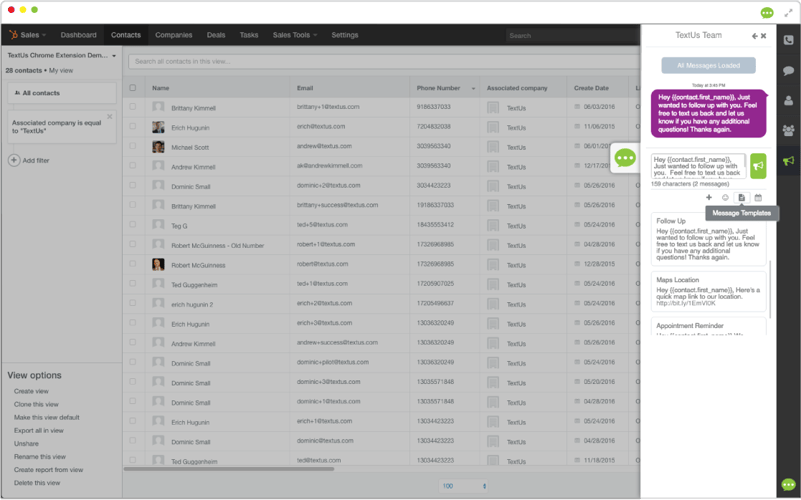The height and width of the screenshot is (500, 801).
Task: Open the Tasks tab
Action: [x=249, y=35]
